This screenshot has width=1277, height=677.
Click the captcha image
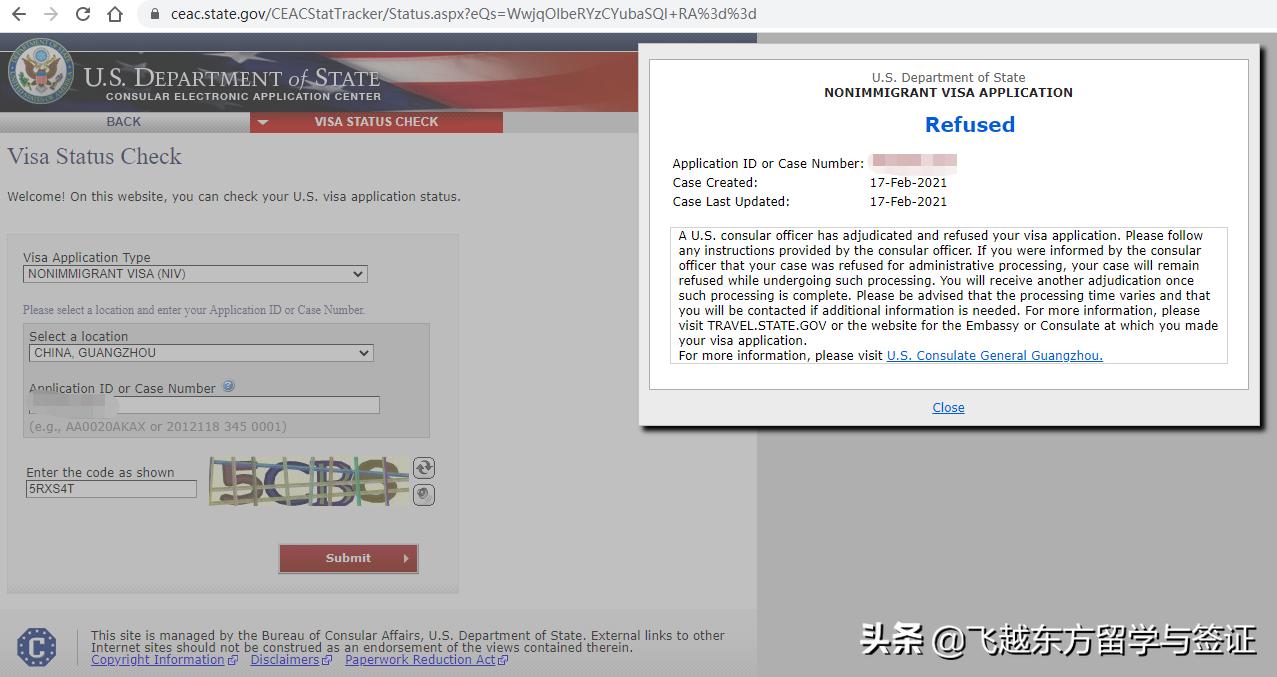click(309, 481)
